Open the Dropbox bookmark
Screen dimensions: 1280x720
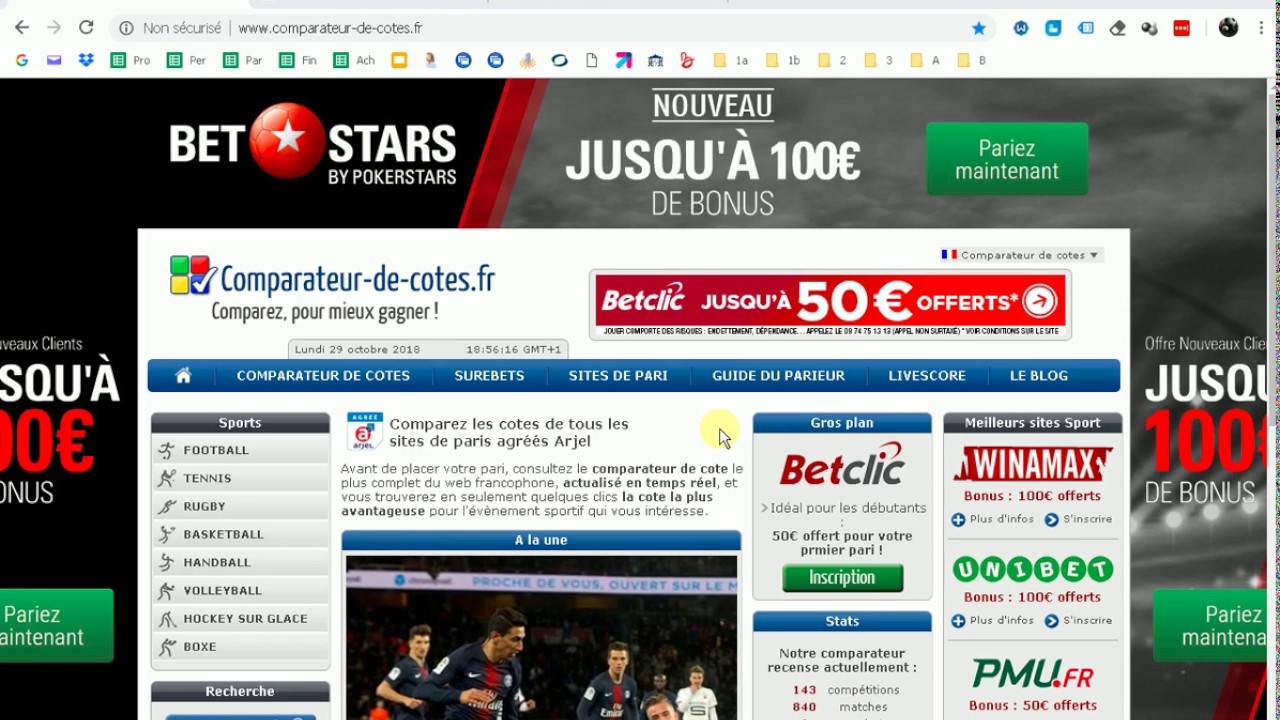pyautogui.click(x=86, y=60)
